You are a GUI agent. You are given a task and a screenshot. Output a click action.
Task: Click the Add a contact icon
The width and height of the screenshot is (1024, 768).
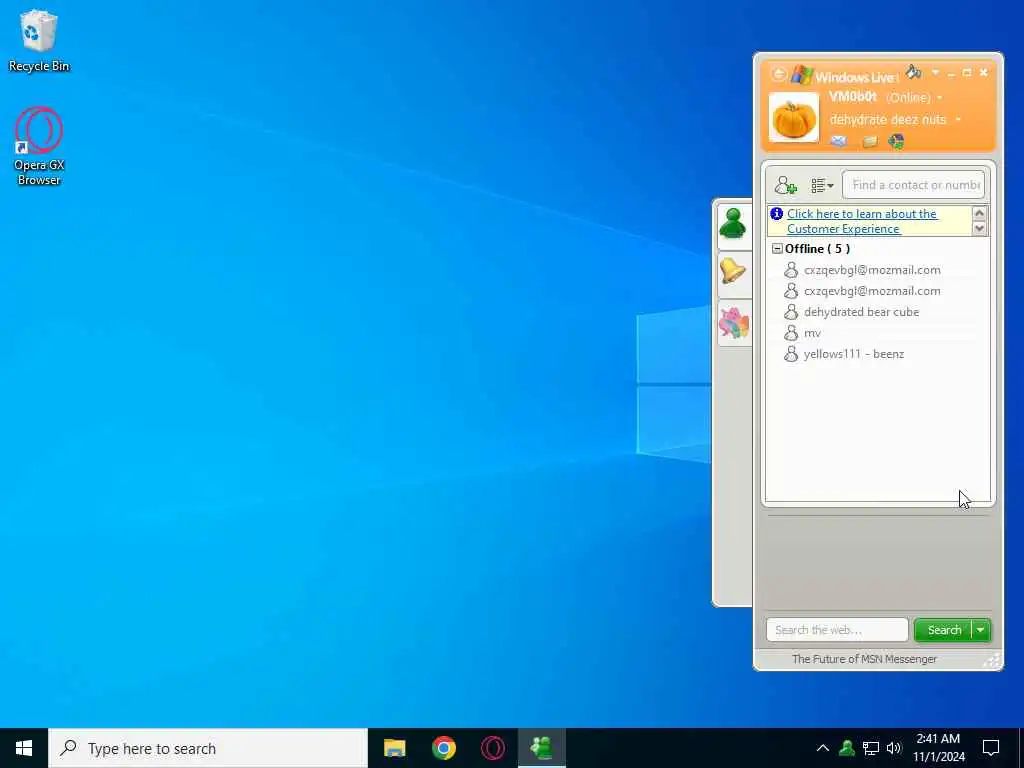786,185
